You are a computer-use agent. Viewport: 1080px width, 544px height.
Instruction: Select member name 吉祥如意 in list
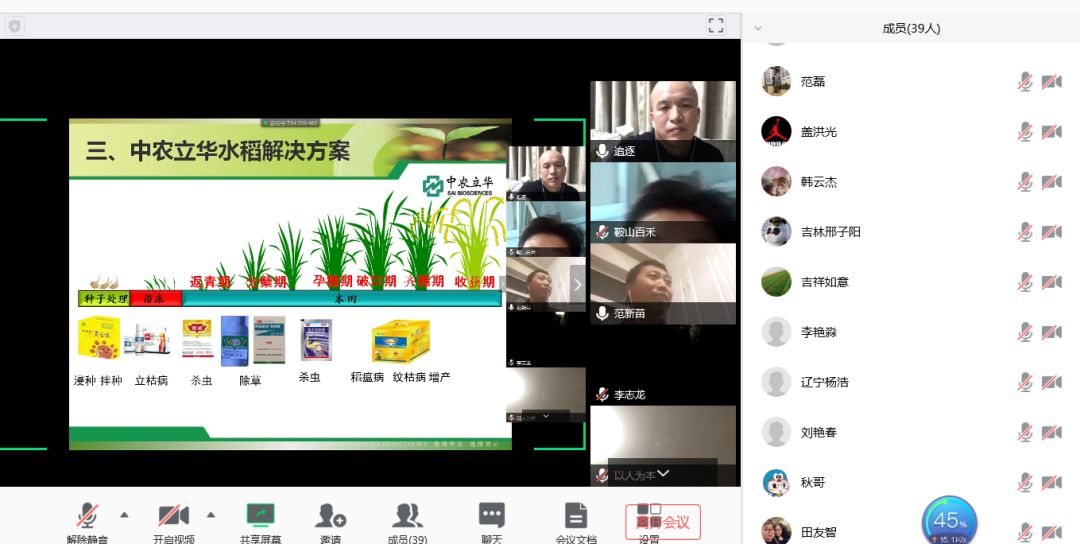(x=824, y=282)
